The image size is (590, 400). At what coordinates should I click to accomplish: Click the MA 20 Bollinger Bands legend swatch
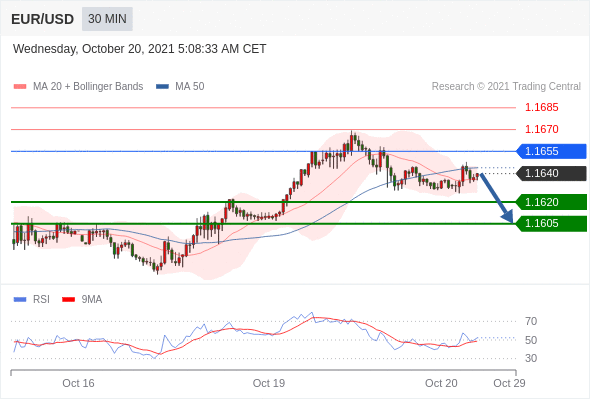click(20, 87)
